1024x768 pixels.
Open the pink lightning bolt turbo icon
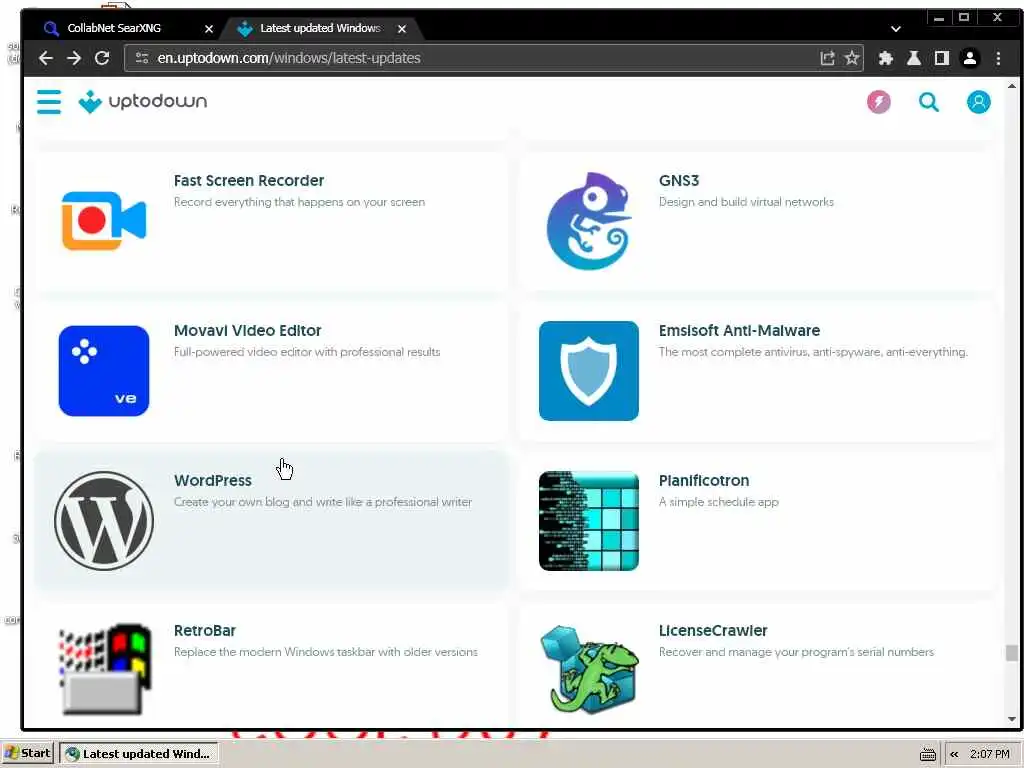pos(878,102)
